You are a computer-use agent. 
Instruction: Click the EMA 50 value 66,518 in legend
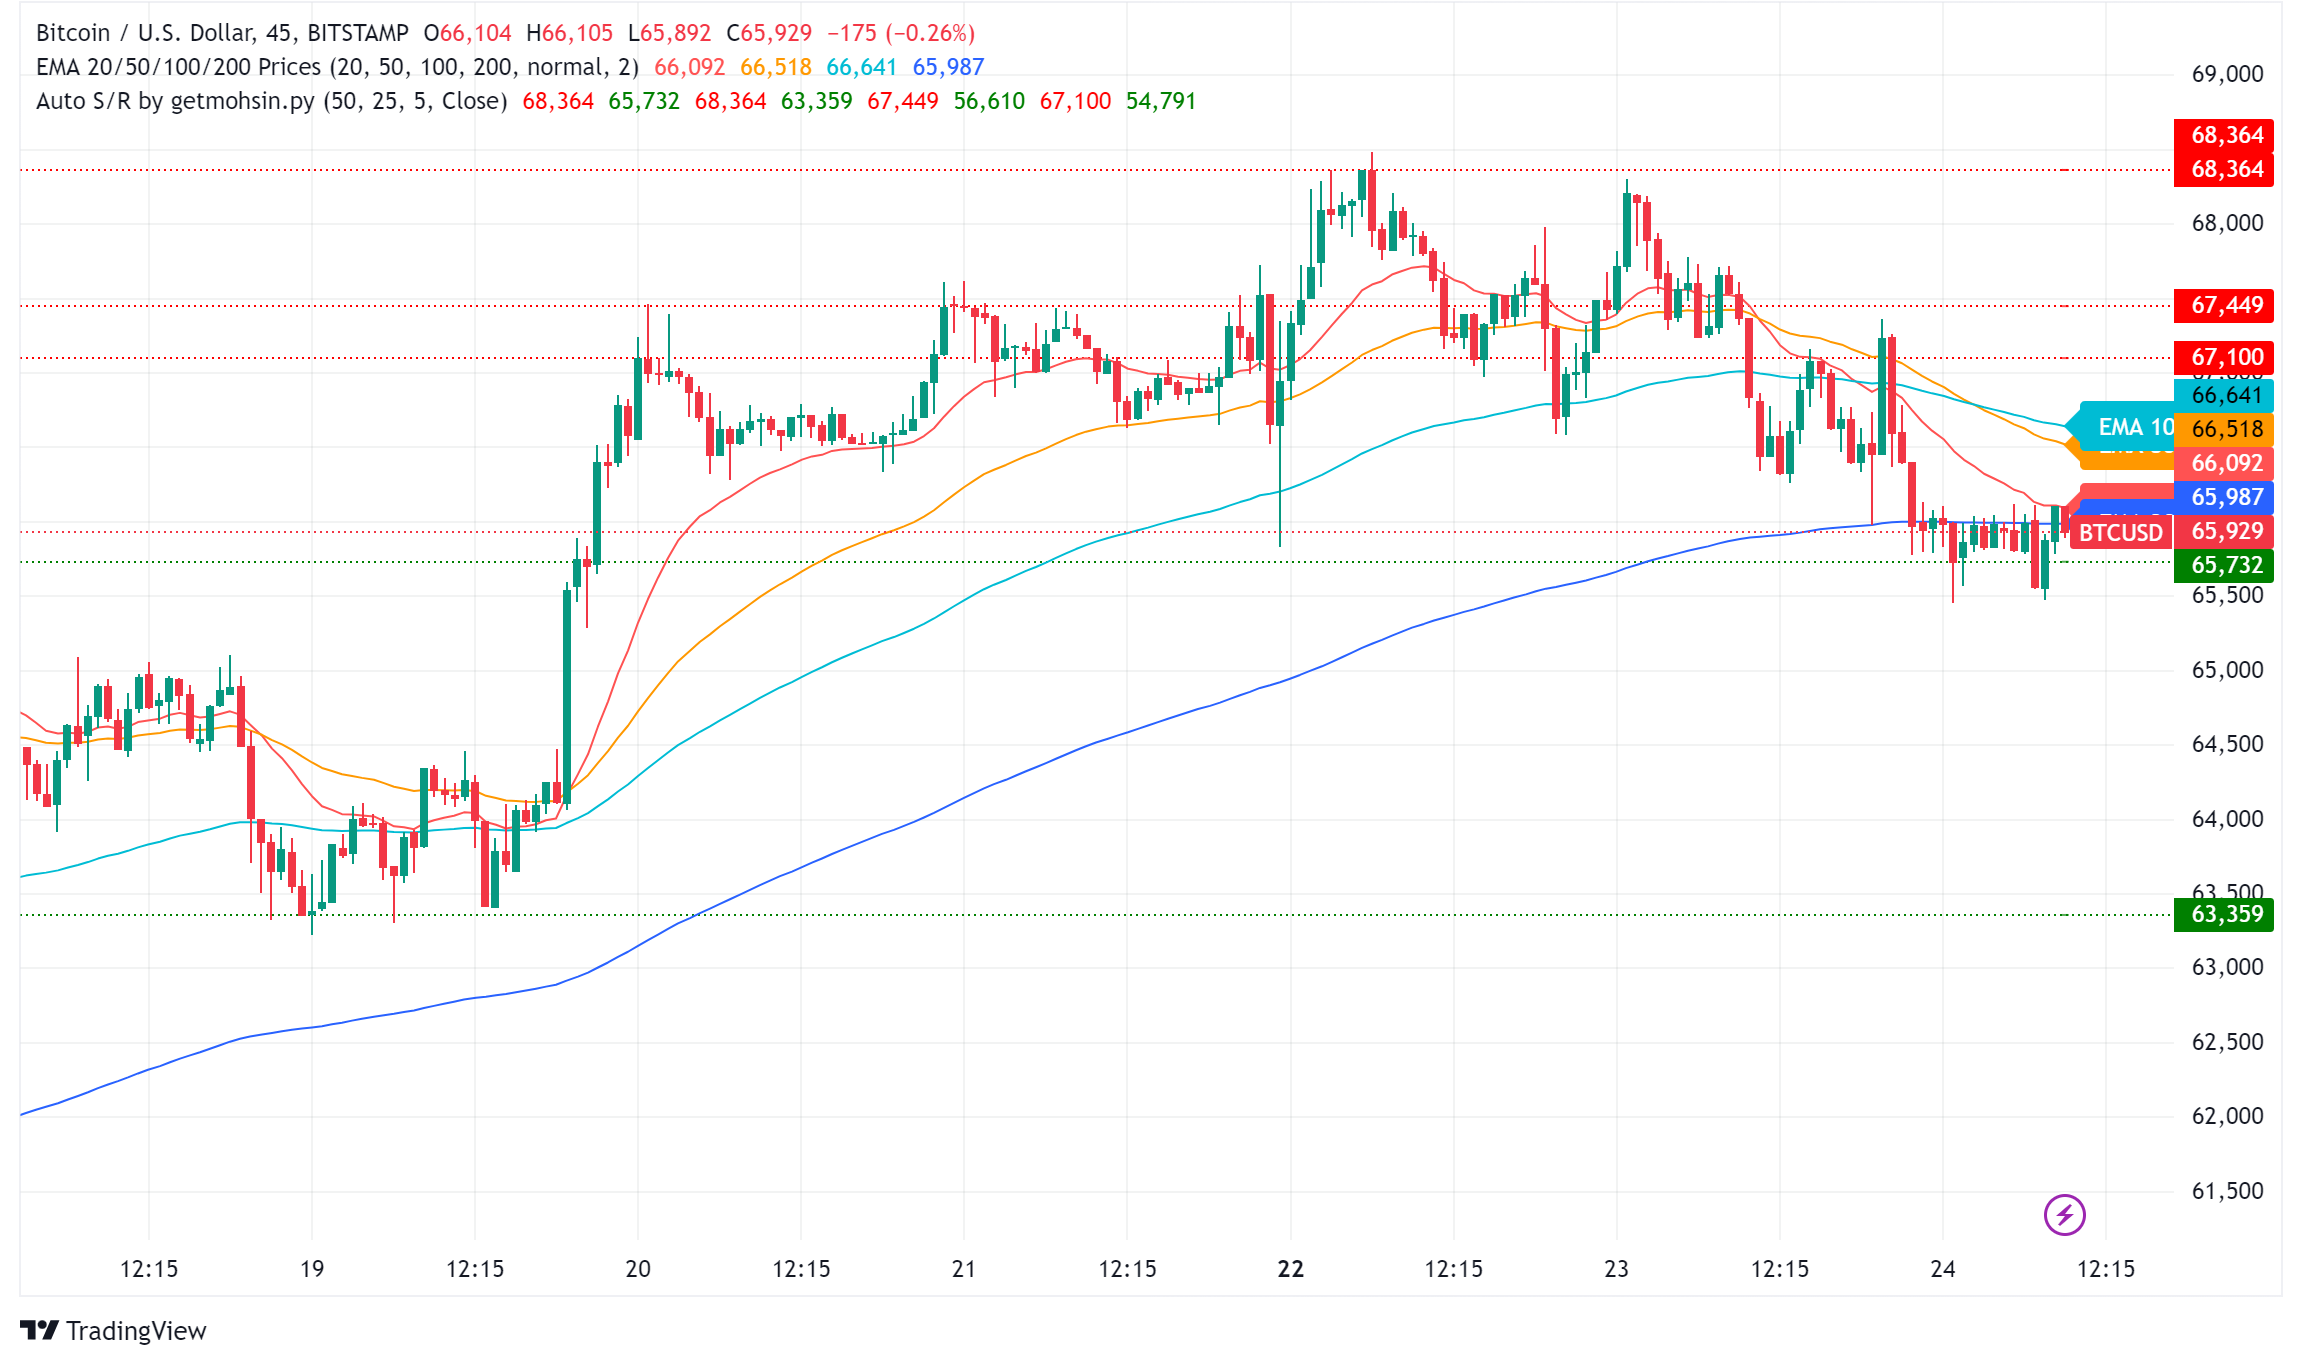point(776,67)
